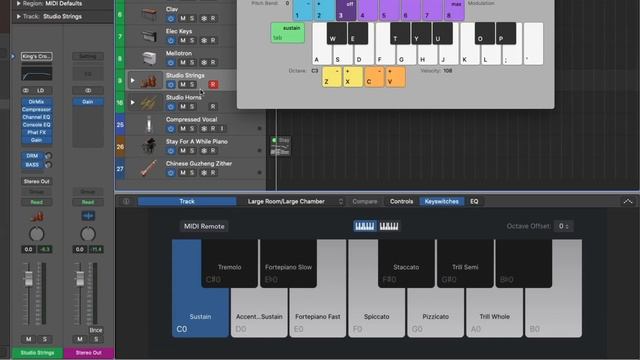Mute the Mellotron track

click(183, 62)
